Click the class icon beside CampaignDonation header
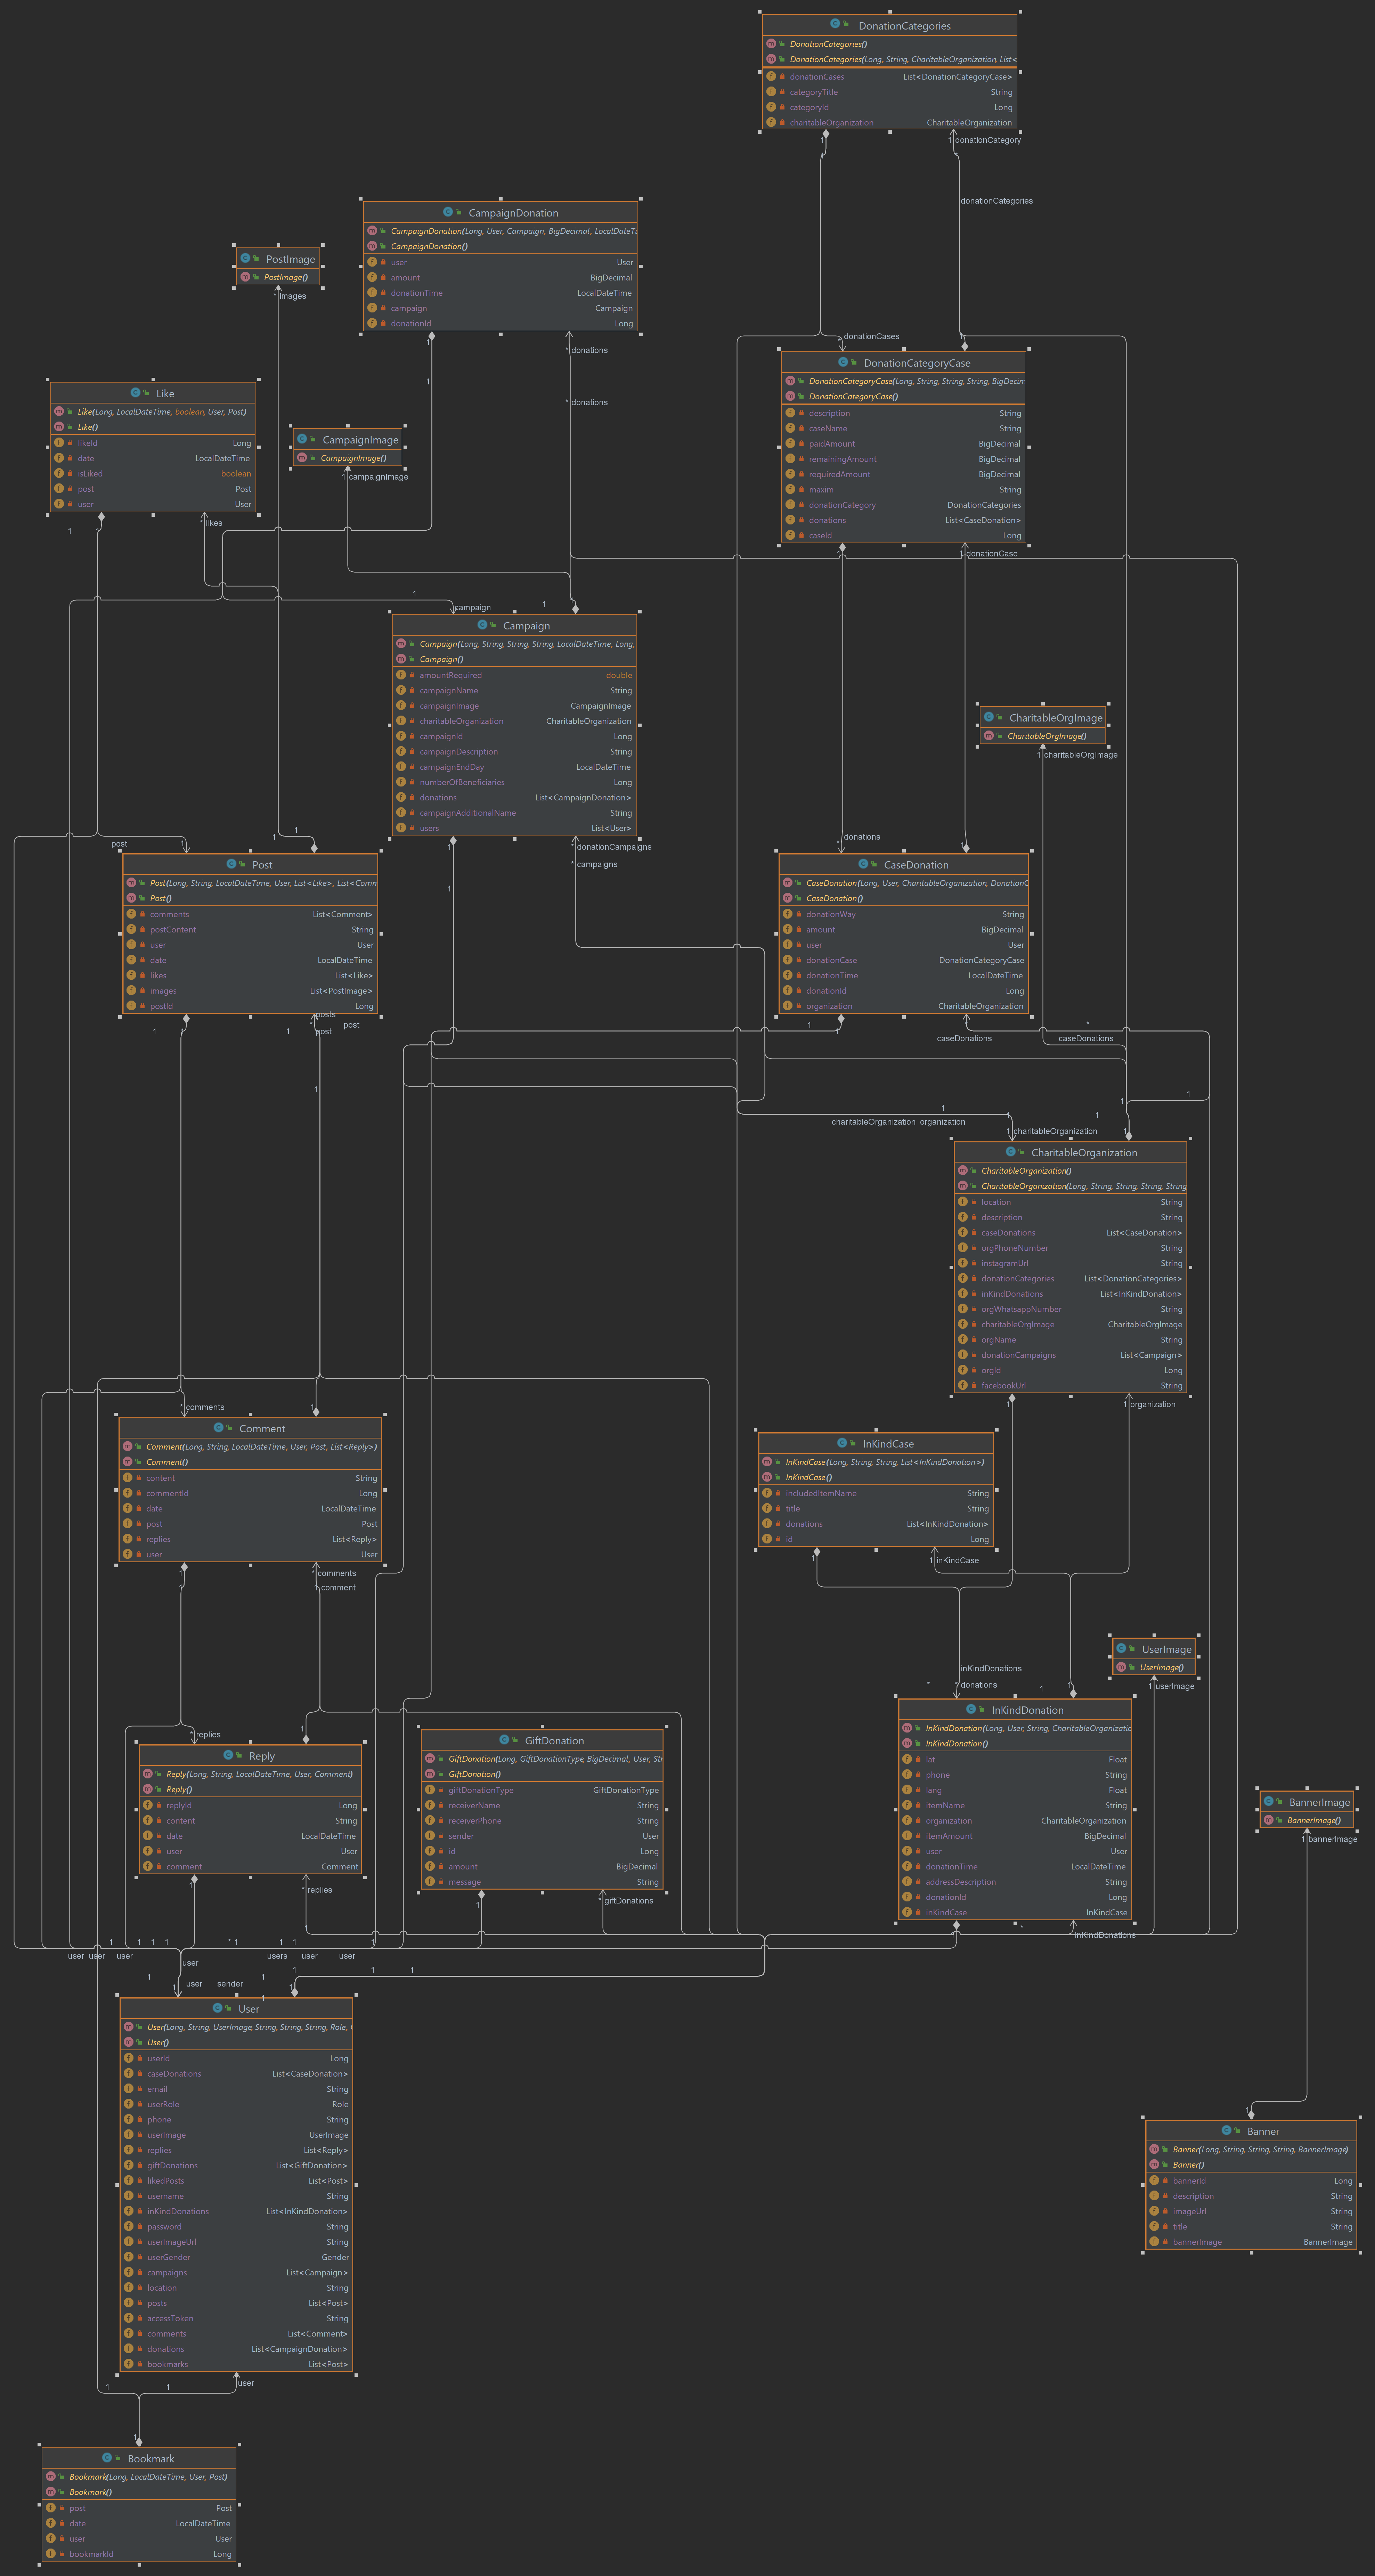Screen dimensions: 1375x2576 448,212
